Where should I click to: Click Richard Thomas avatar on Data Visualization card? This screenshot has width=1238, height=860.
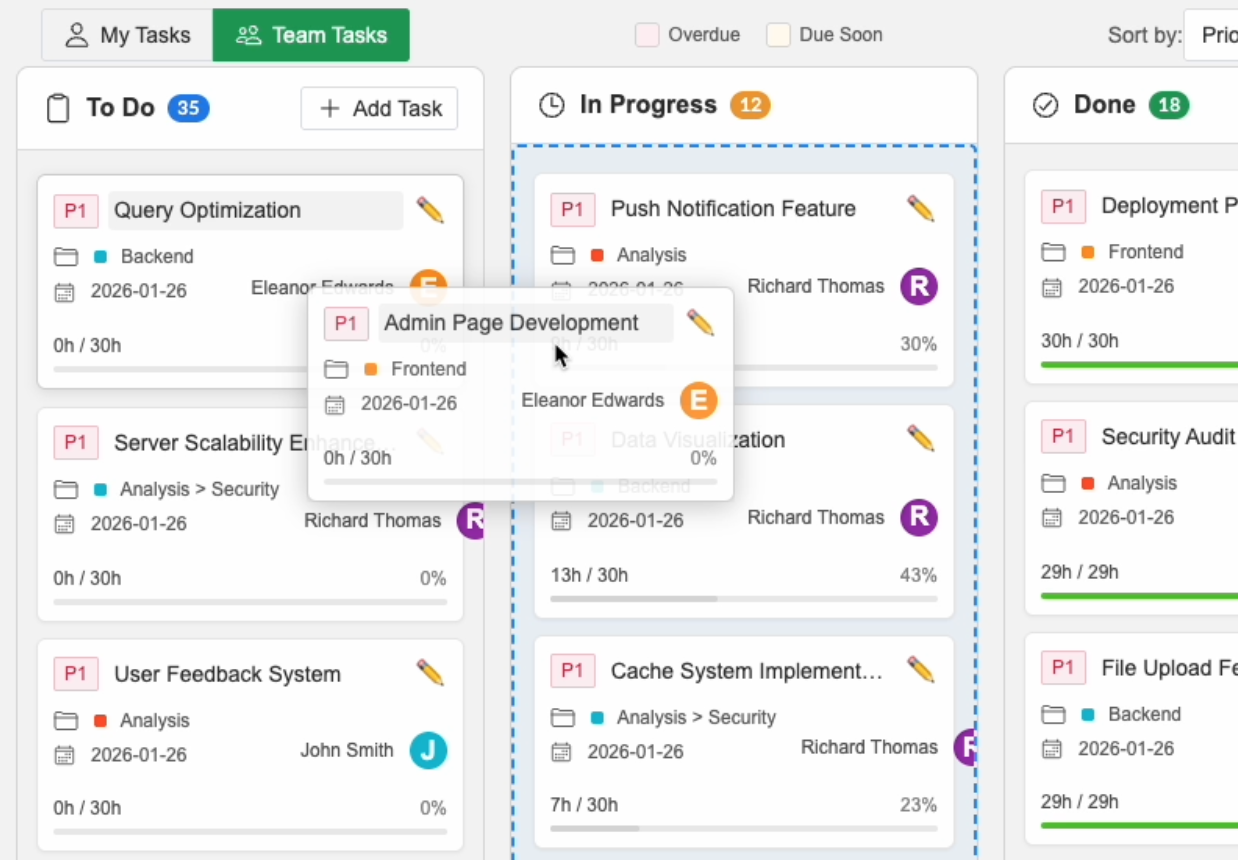[917, 517]
